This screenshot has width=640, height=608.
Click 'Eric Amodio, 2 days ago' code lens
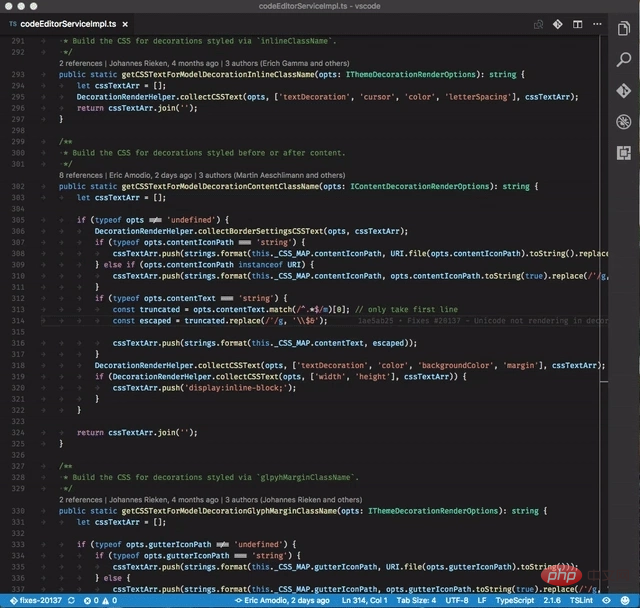click(151, 175)
